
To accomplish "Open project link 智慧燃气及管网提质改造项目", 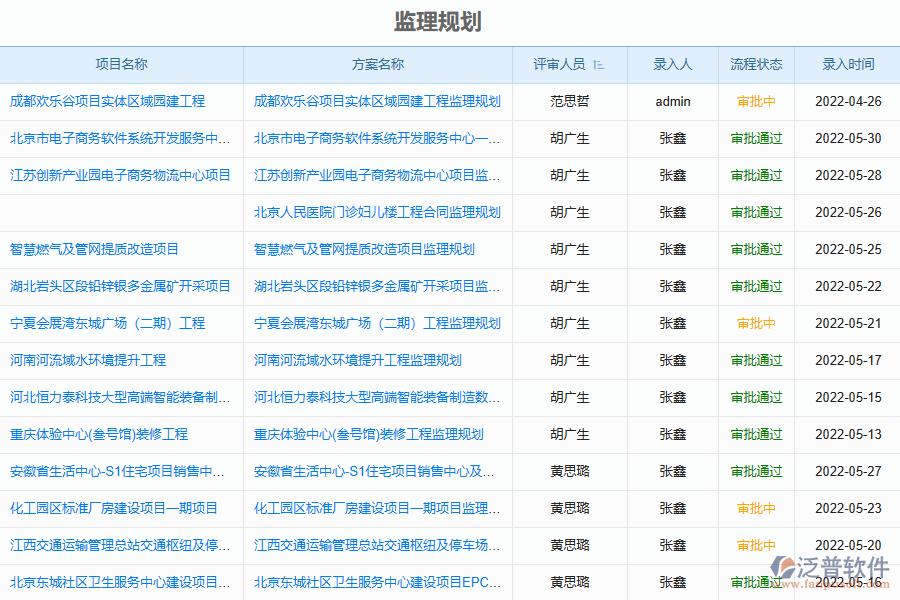I will pos(95,249).
